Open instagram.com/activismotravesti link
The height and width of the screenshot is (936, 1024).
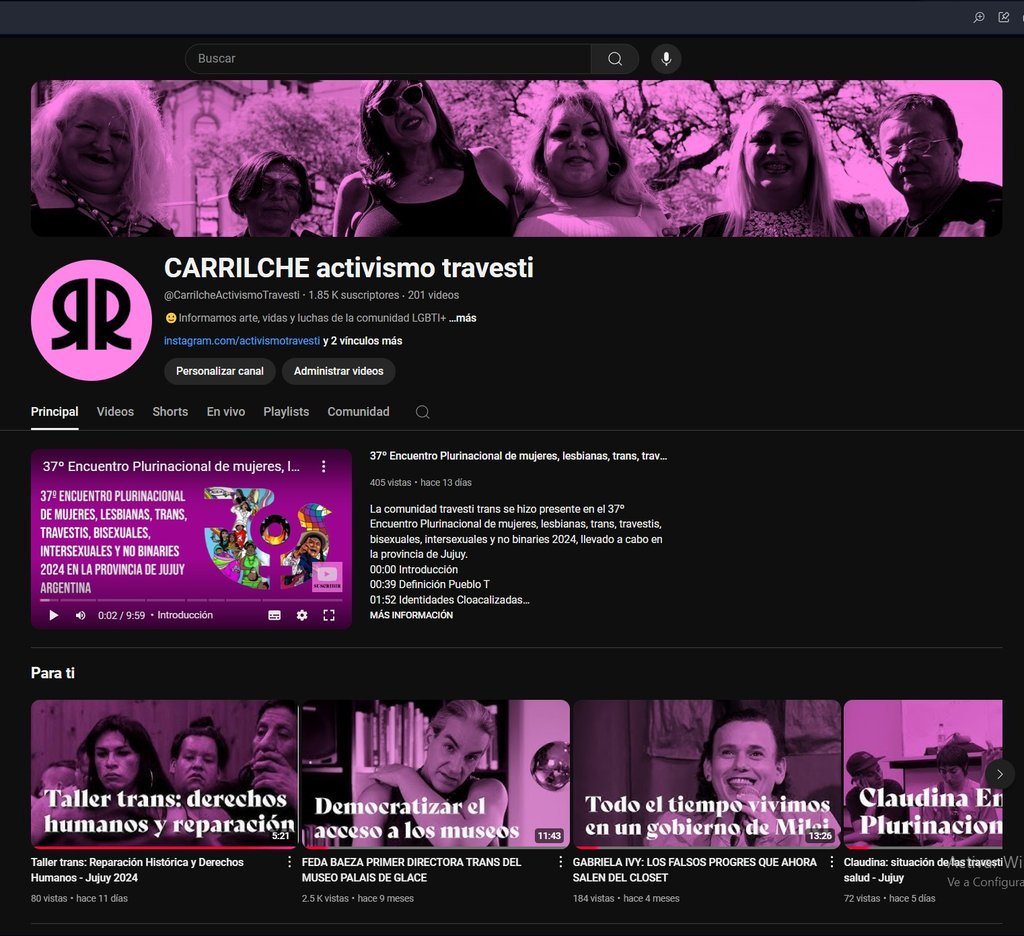[x=242, y=341]
